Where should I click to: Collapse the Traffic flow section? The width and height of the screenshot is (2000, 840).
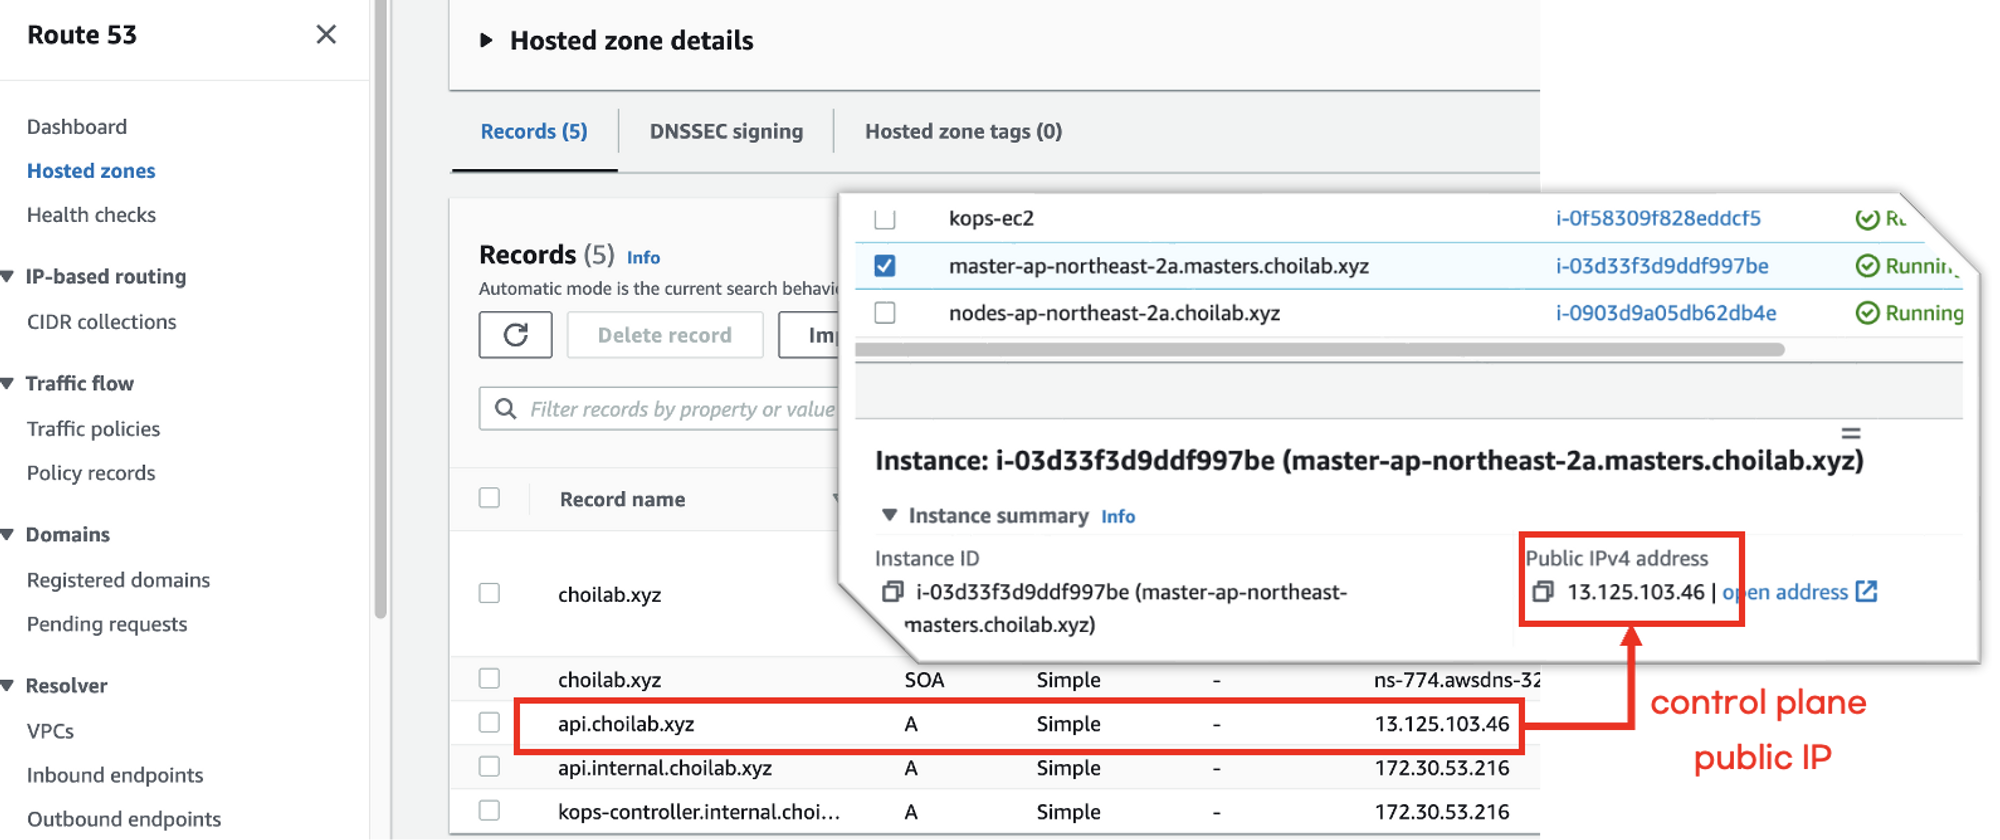coord(8,384)
